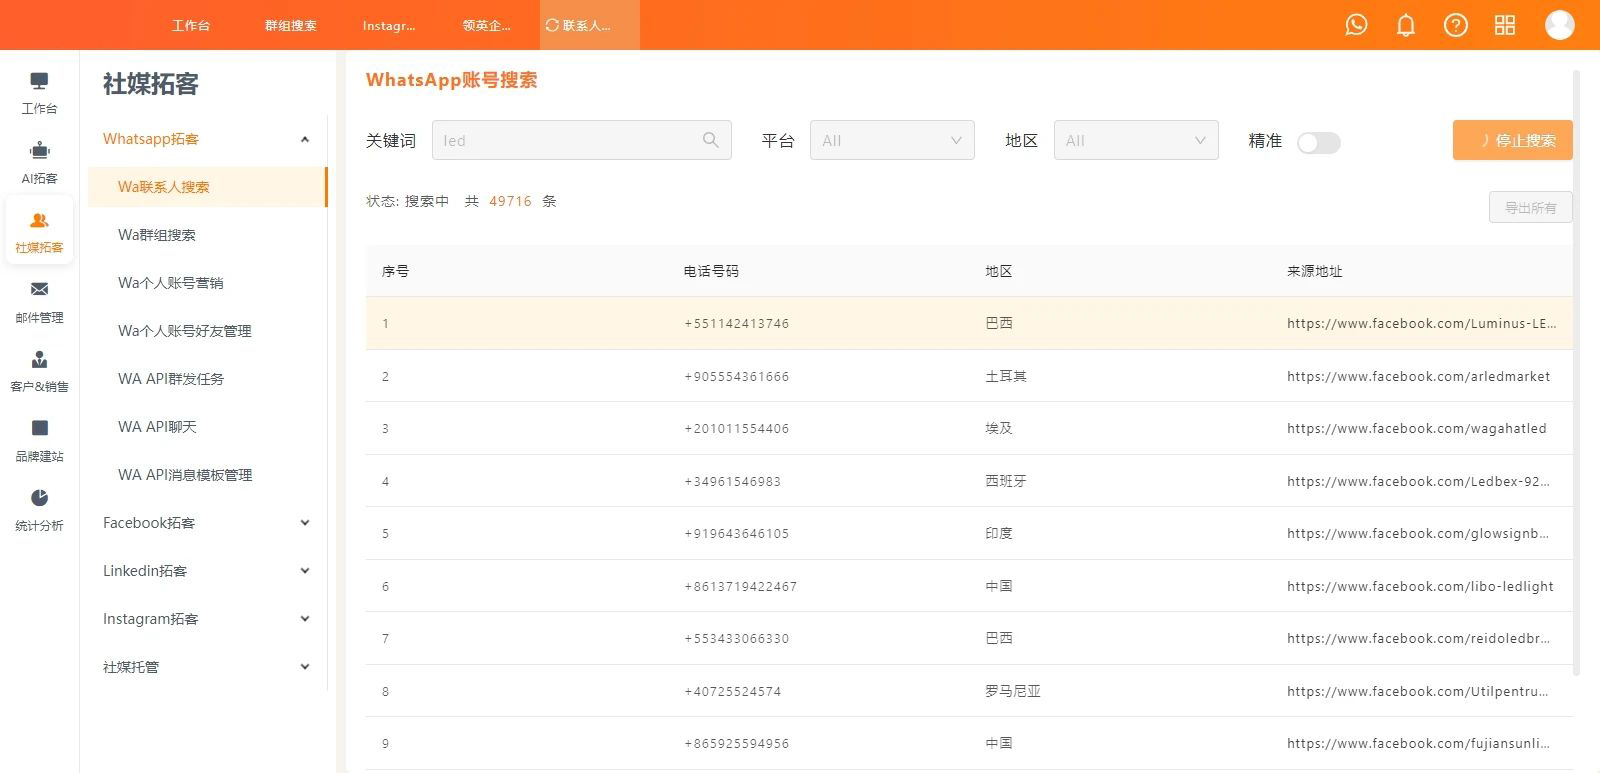Select phone number +919643646105

737,533
